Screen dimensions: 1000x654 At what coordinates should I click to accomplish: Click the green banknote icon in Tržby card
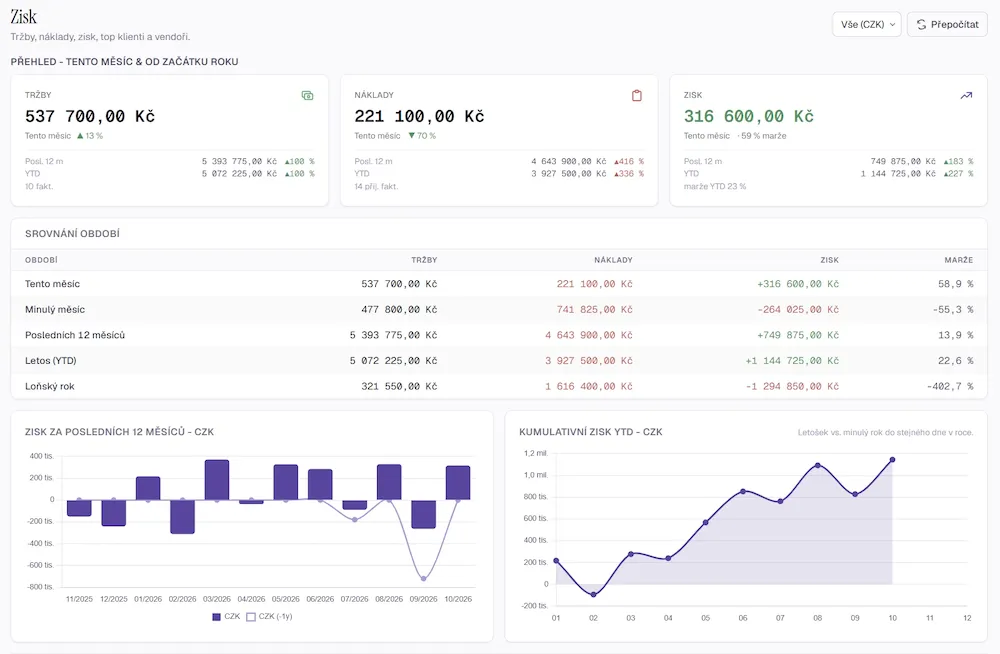click(x=307, y=96)
